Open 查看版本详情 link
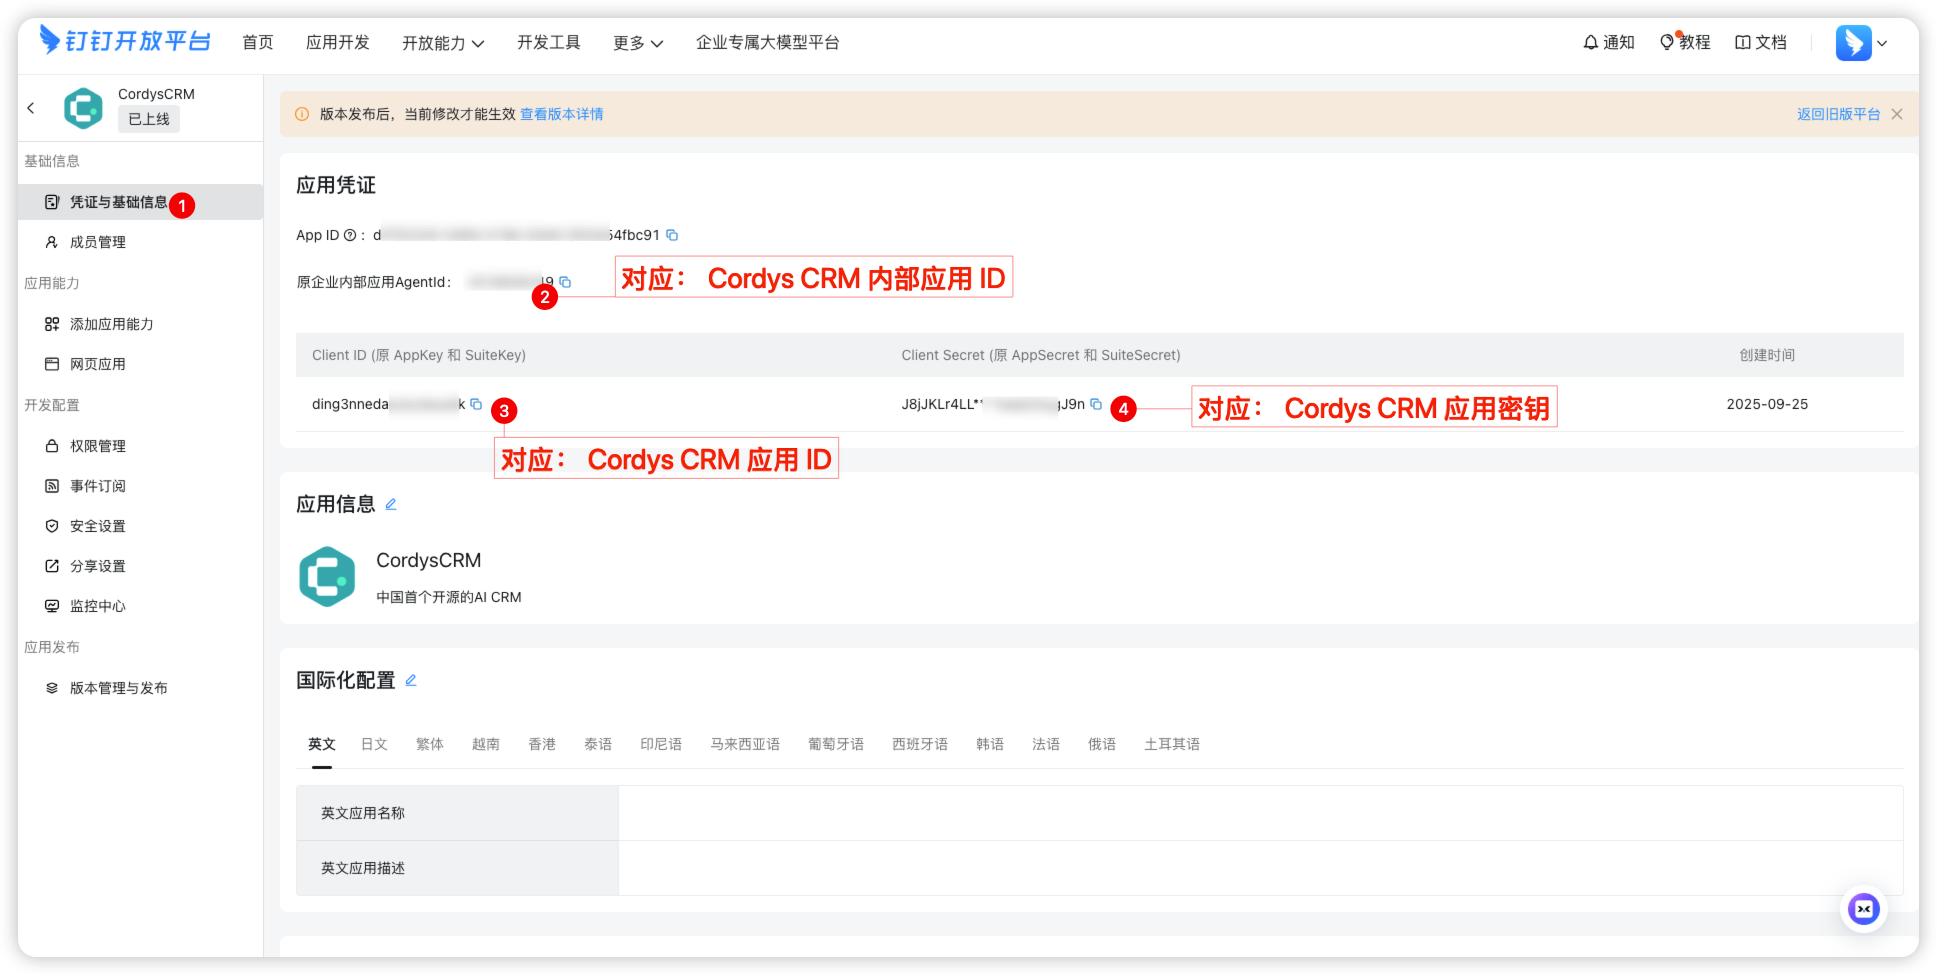 click(561, 114)
